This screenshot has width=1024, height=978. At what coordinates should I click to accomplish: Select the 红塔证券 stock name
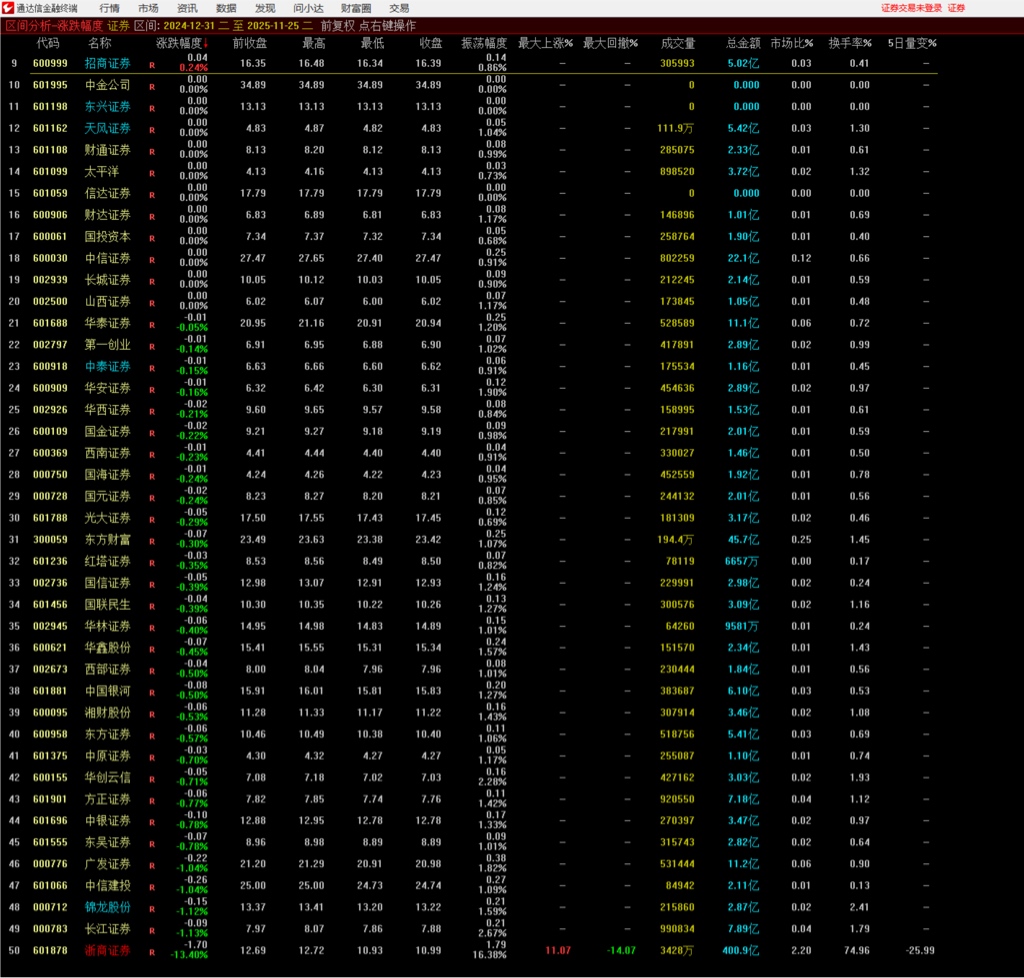pos(108,561)
